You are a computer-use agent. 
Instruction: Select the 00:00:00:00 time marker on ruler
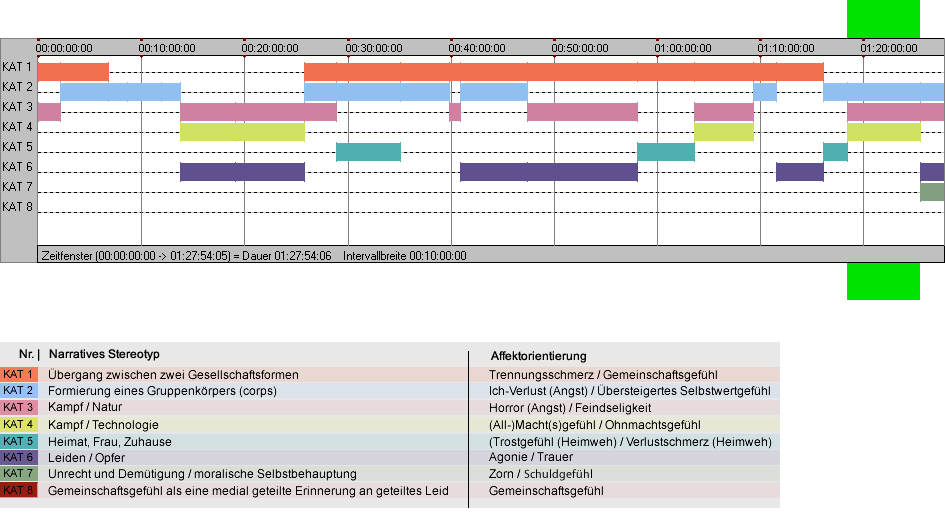64,48
